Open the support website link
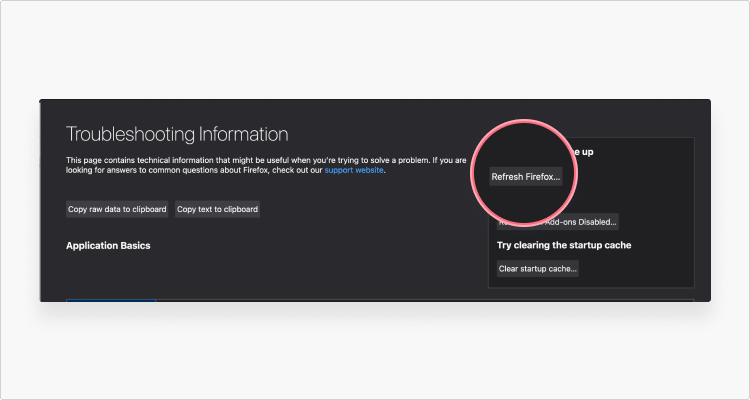The width and height of the screenshot is (750, 400). (x=354, y=170)
